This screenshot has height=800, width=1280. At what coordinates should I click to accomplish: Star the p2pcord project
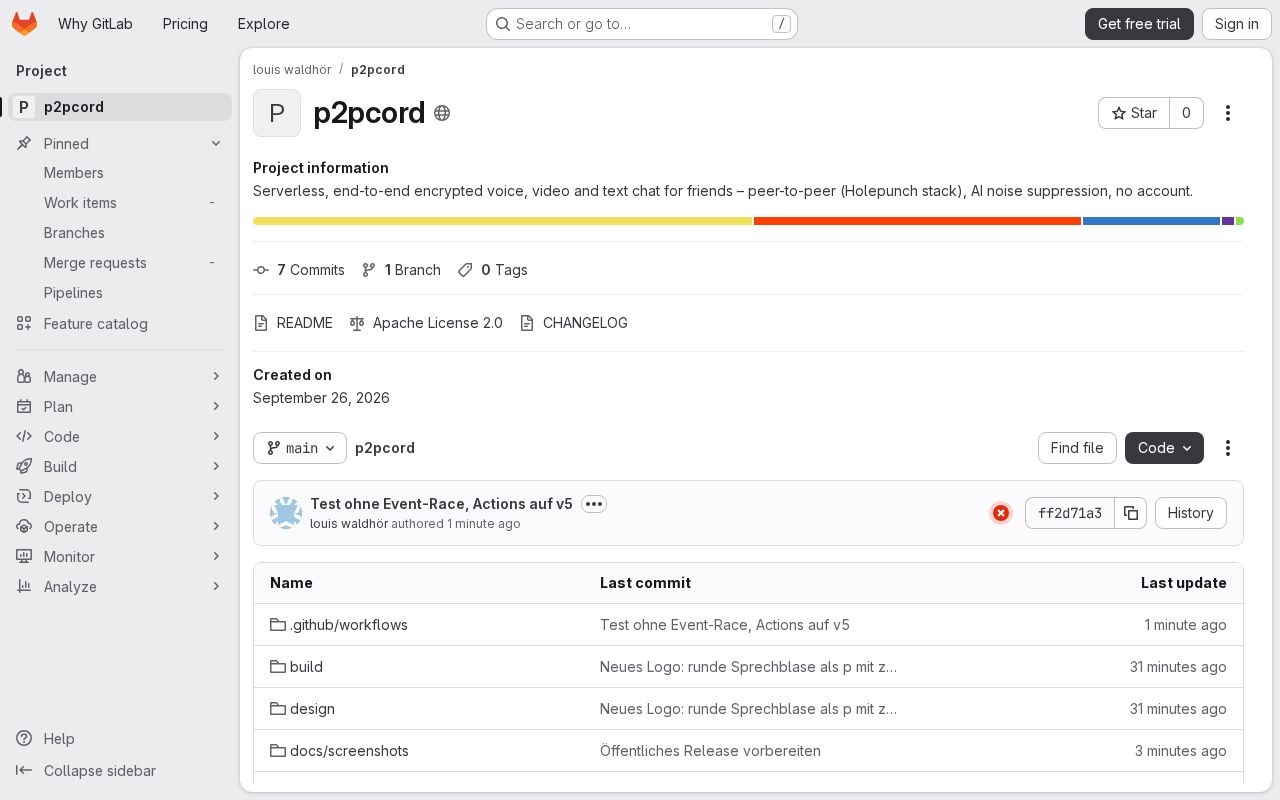click(x=1134, y=113)
